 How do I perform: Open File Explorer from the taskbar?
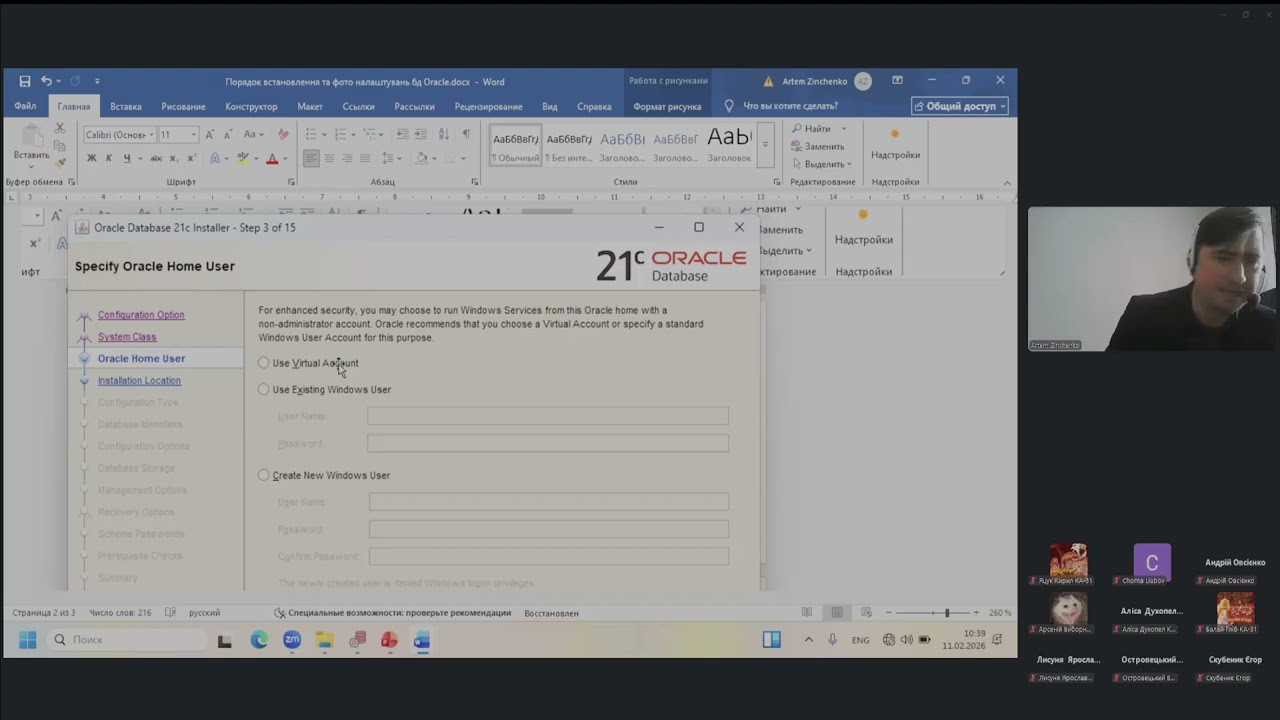324,640
